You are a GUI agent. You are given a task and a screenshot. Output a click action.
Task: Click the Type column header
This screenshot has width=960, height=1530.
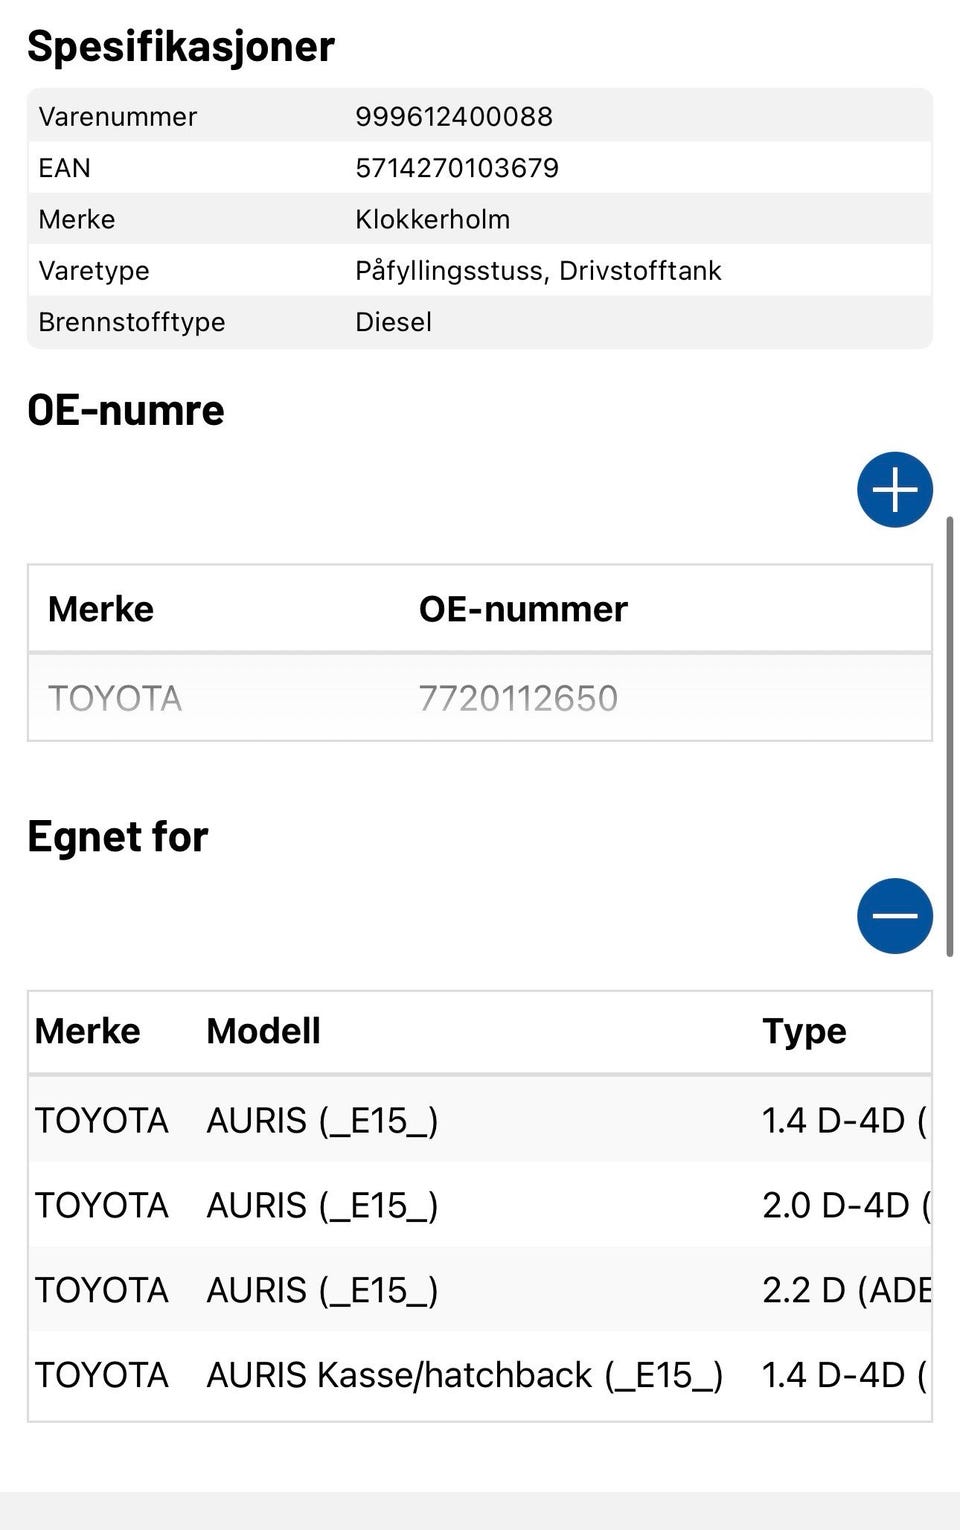tap(804, 1031)
